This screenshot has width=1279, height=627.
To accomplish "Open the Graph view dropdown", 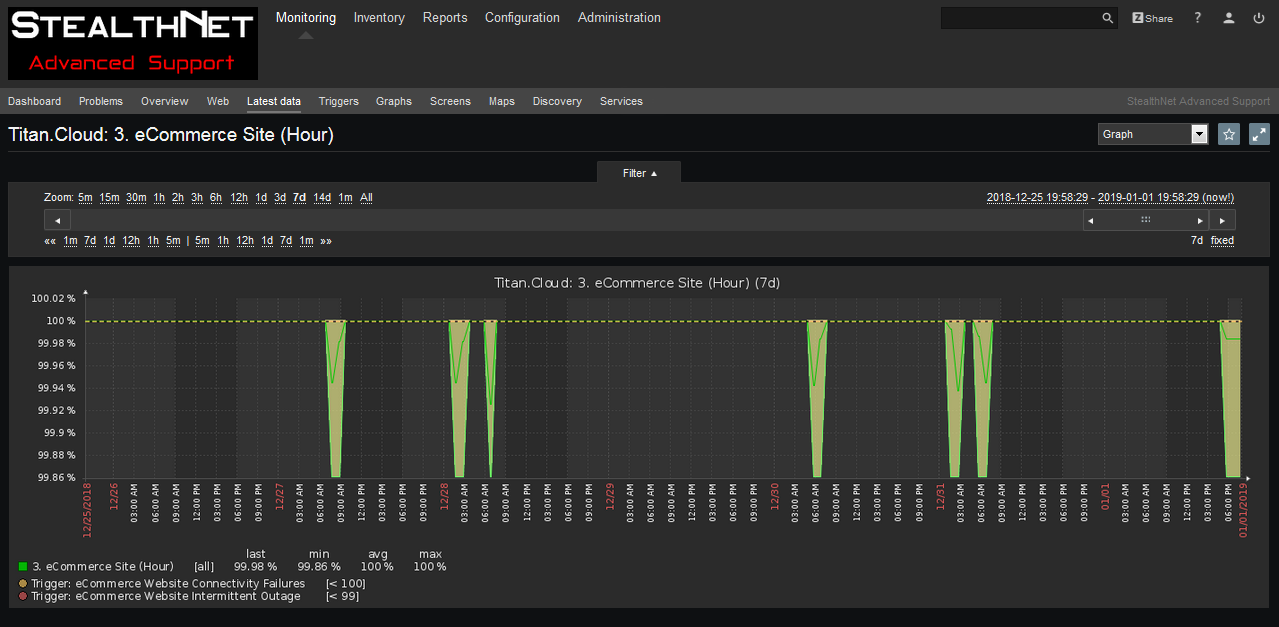I will coord(1153,134).
